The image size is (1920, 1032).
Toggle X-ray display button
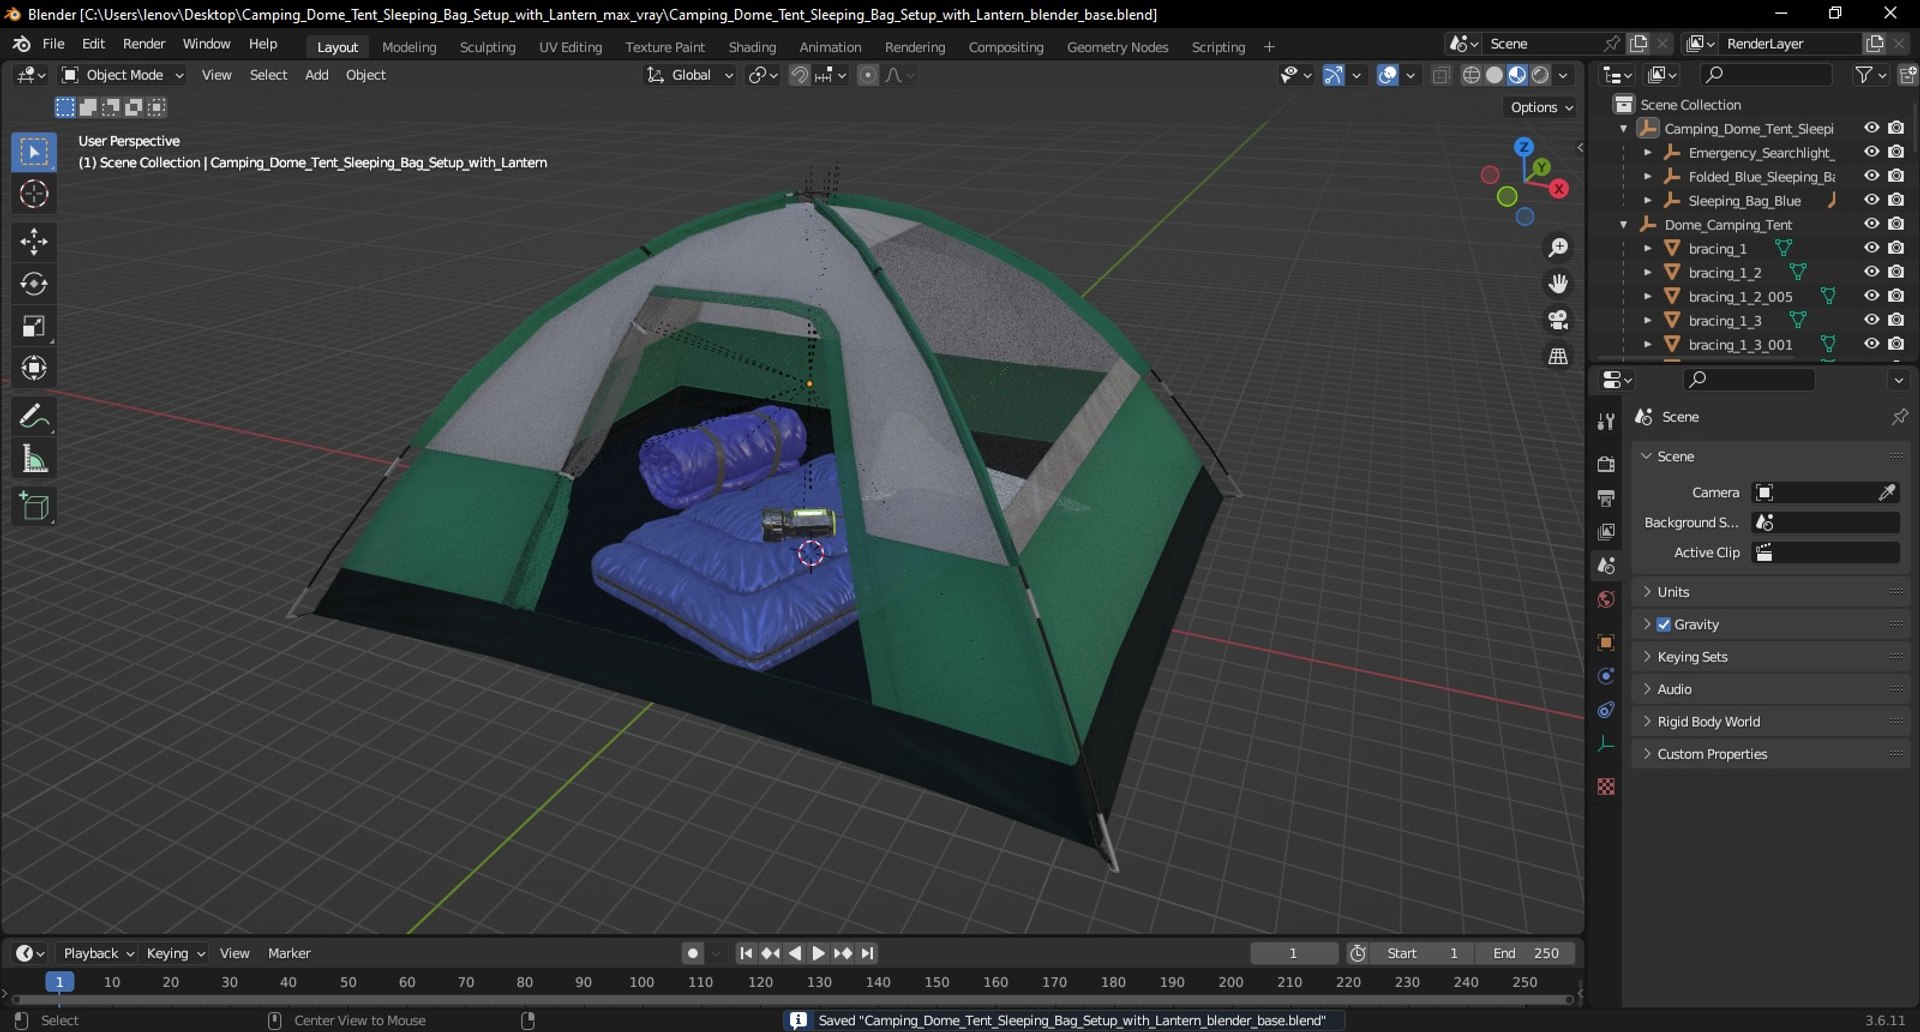point(1441,75)
